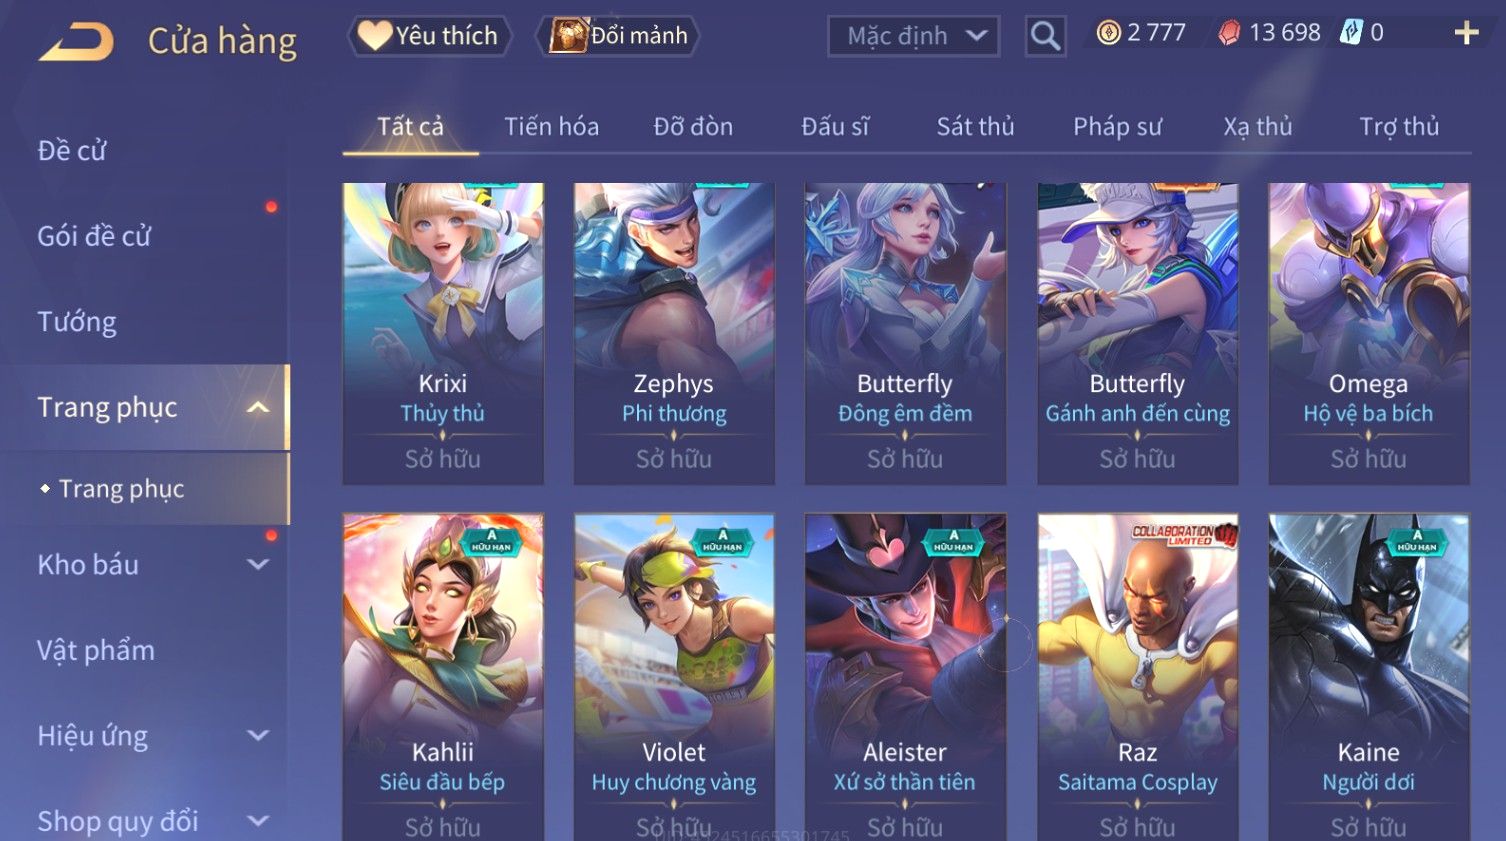Add currency with the plus icon
This screenshot has height=841, width=1506.
pyautogui.click(x=1466, y=33)
